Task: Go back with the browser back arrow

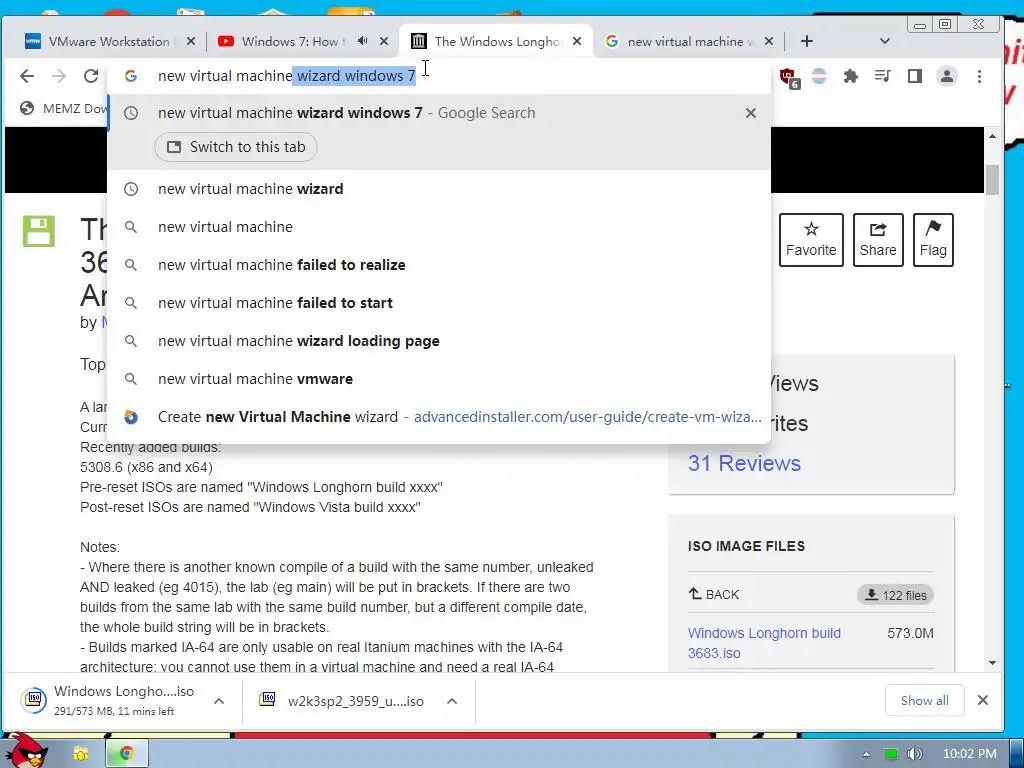Action: pyautogui.click(x=27, y=76)
